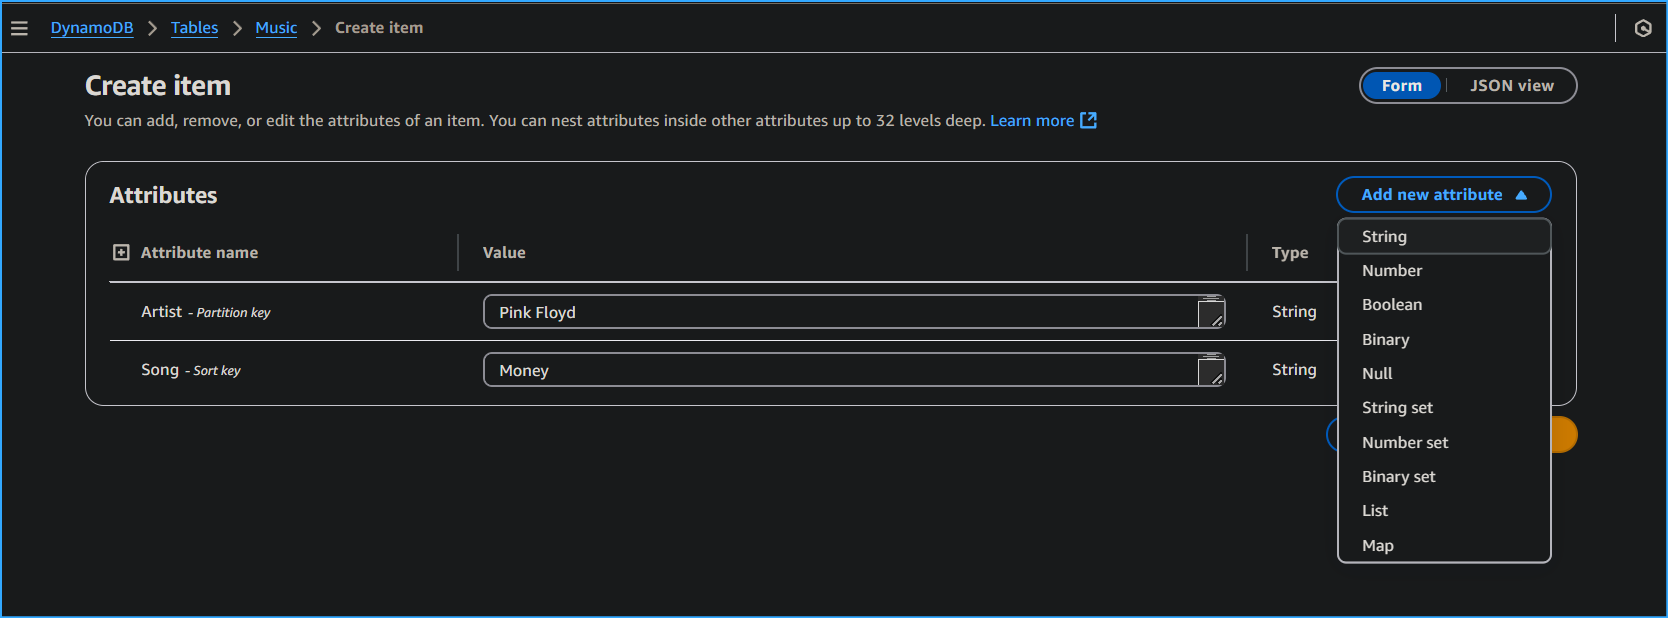Click the Create item breadcrumb text
Screen dimensions: 1668x618
(379, 28)
